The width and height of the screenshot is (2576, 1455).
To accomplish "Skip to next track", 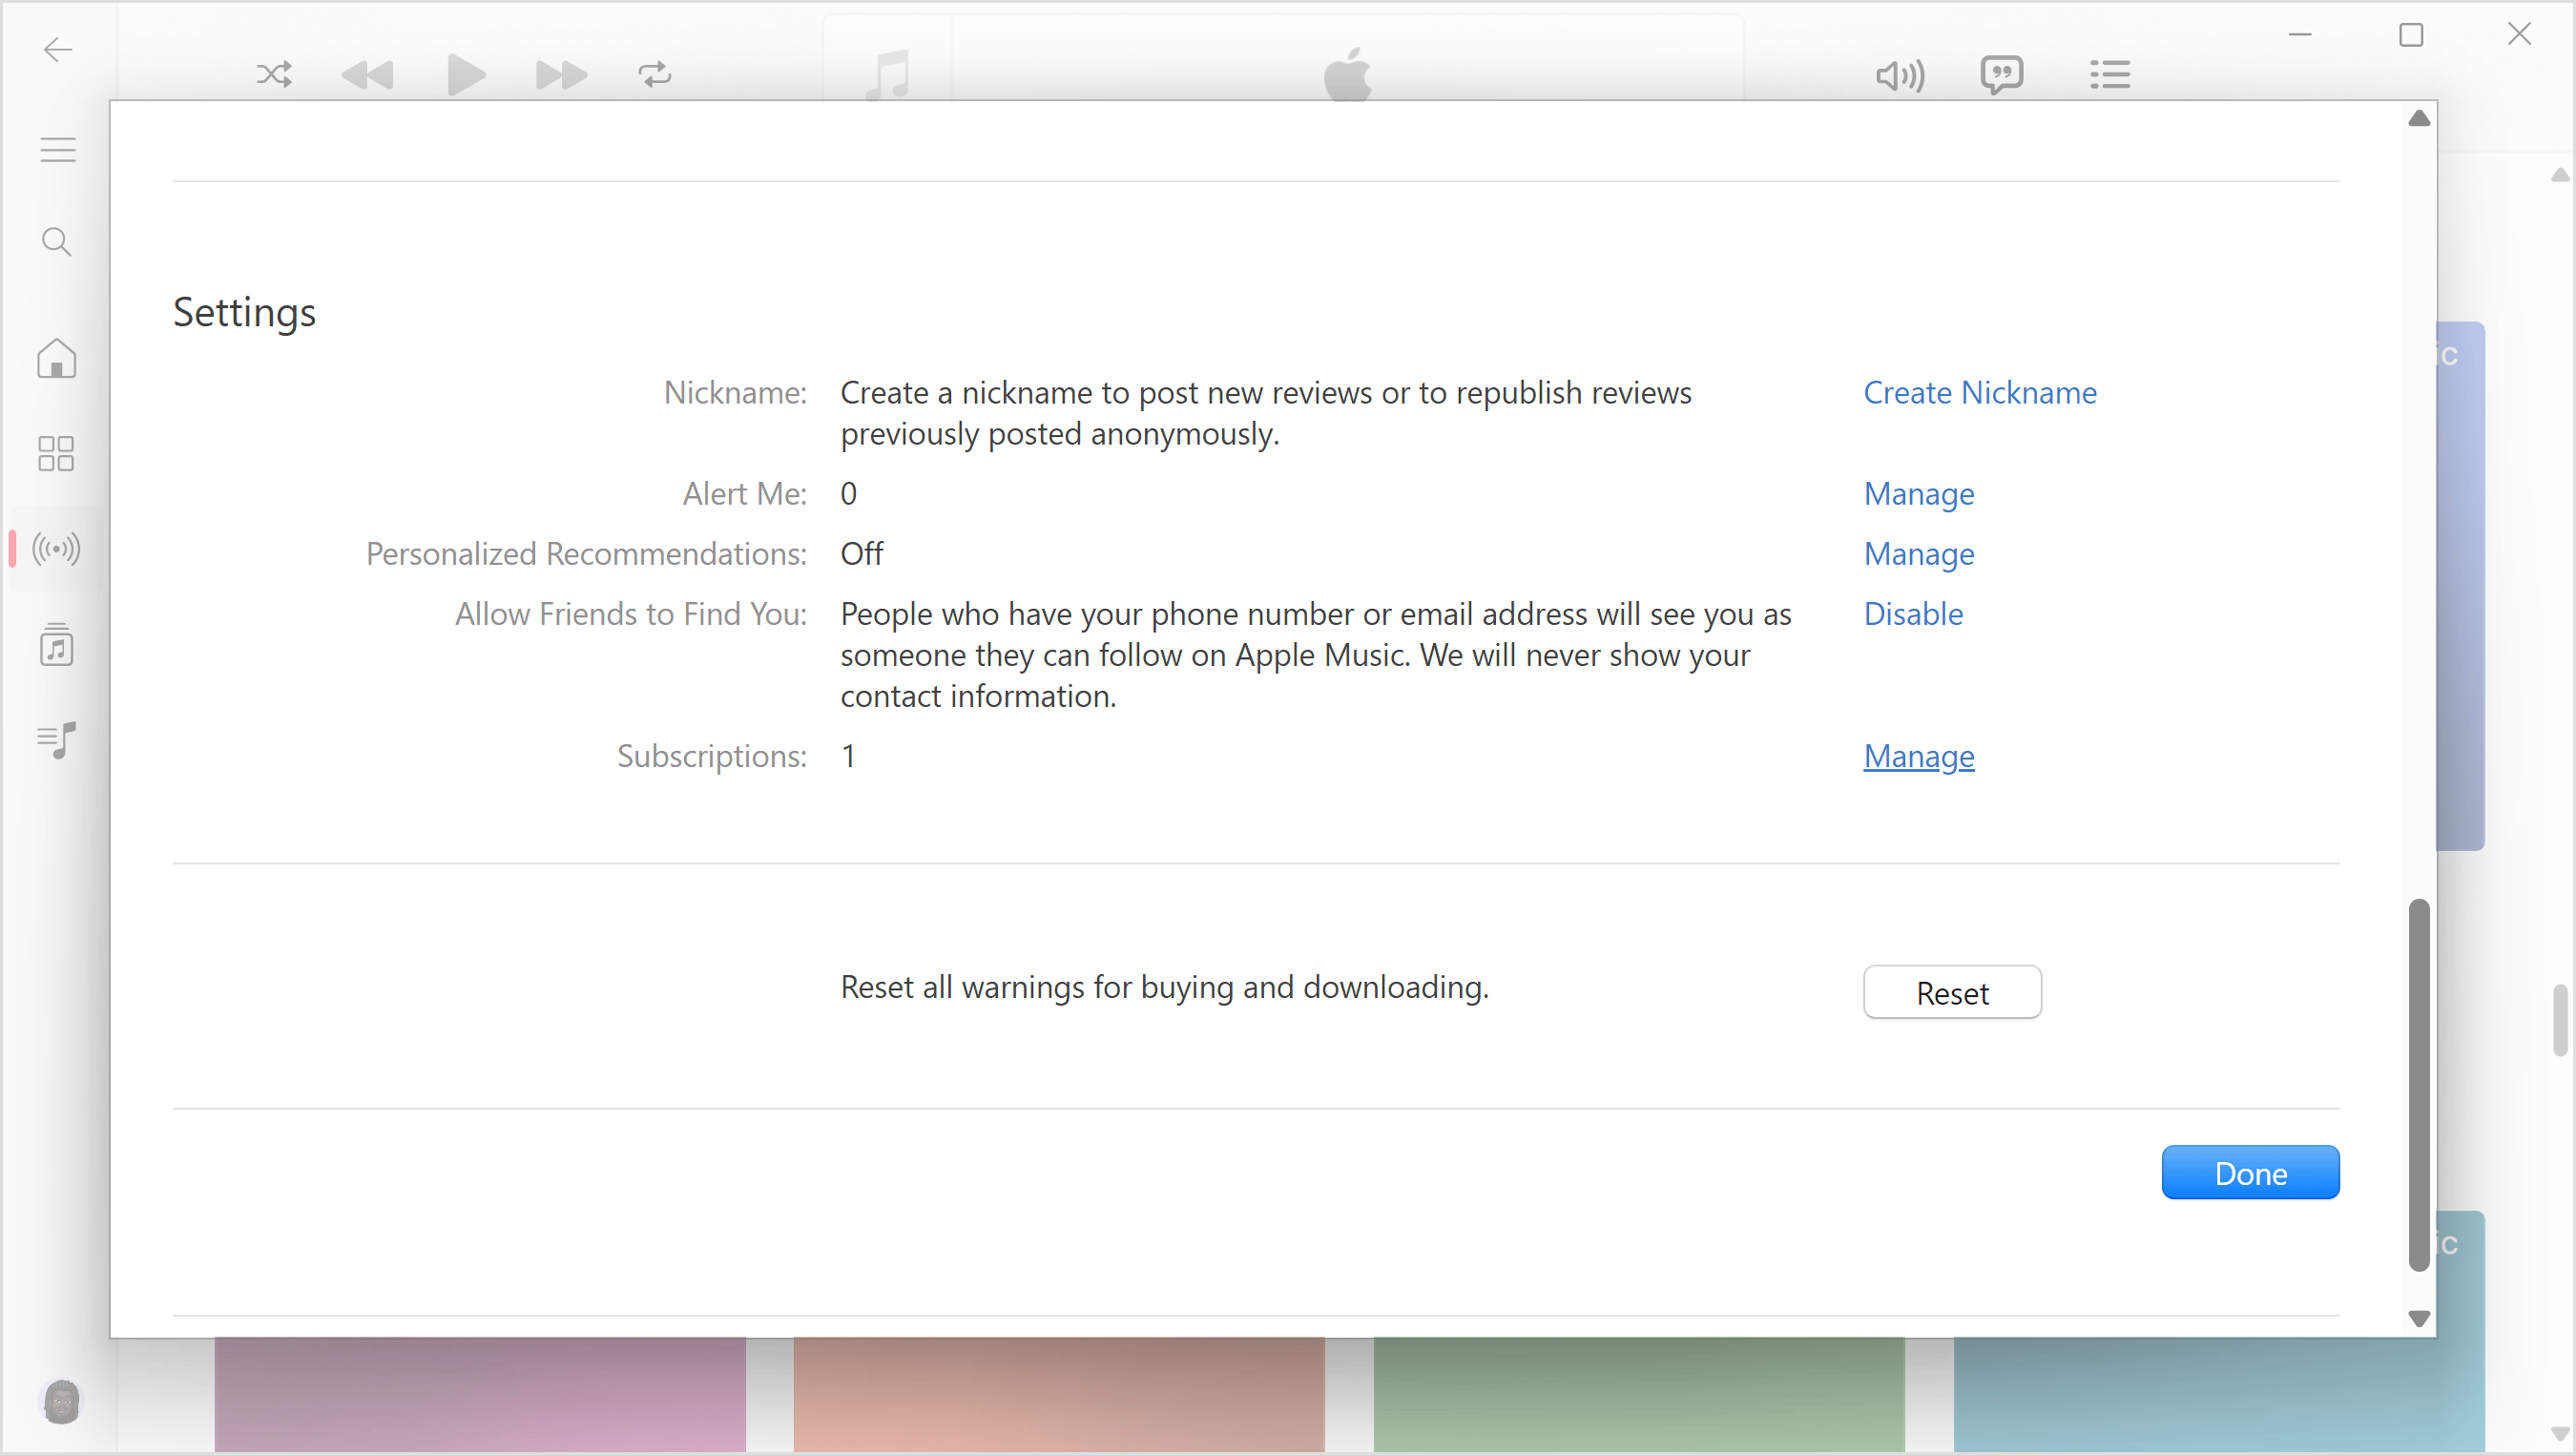I will coord(561,74).
